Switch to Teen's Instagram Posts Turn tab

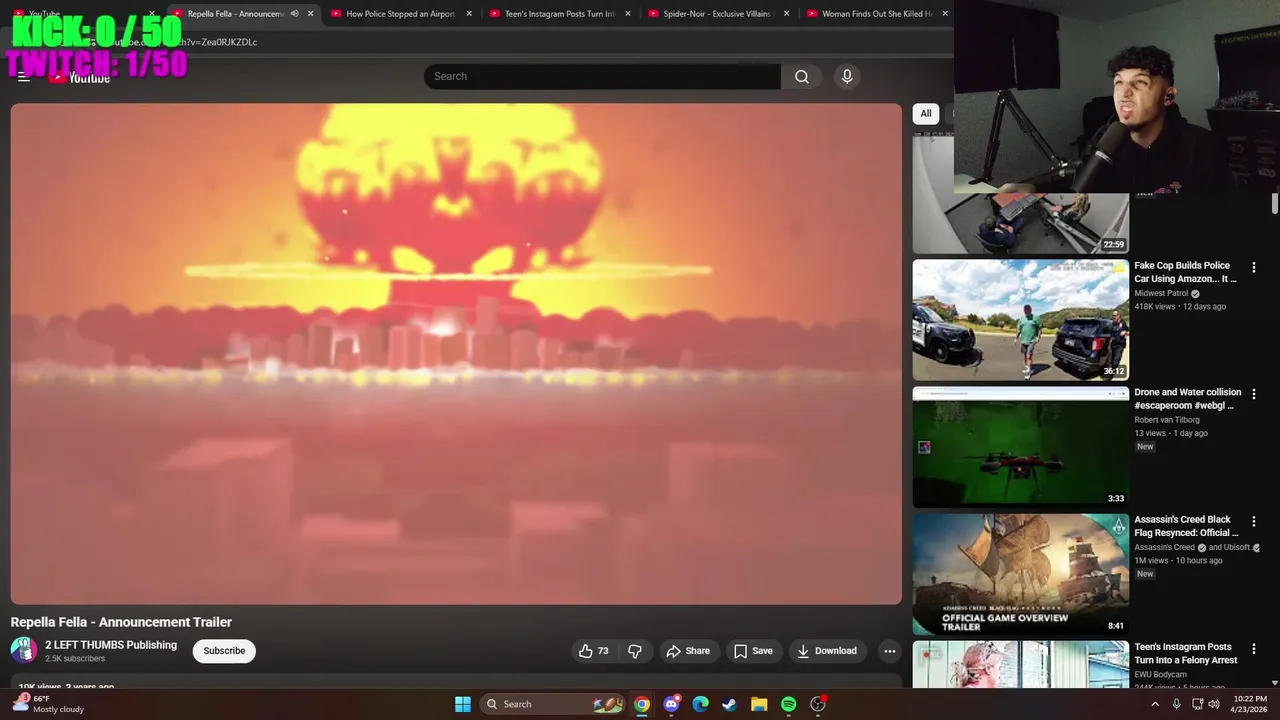pyautogui.click(x=560, y=14)
